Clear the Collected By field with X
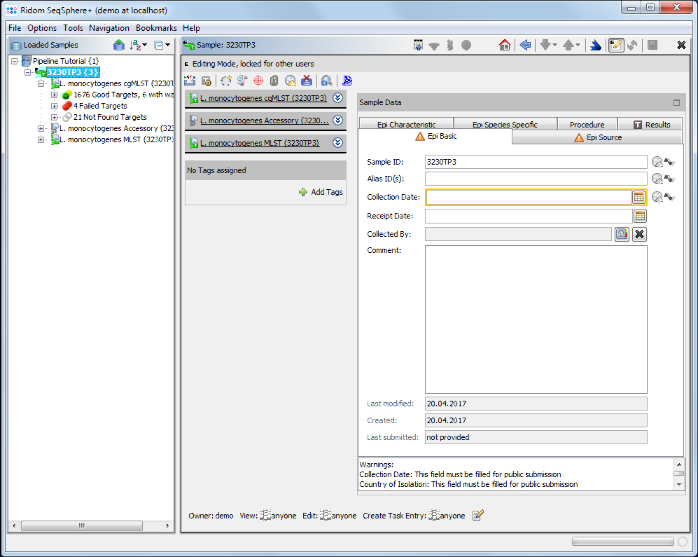 click(x=639, y=234)
